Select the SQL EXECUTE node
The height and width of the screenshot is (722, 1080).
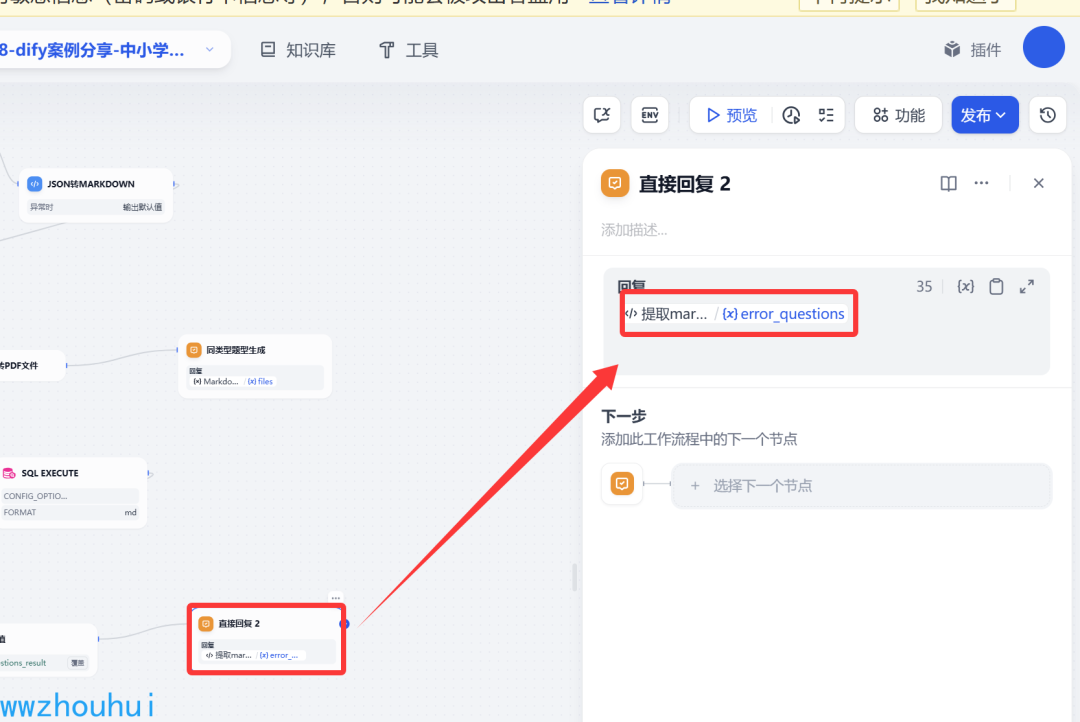click(72, 493)
